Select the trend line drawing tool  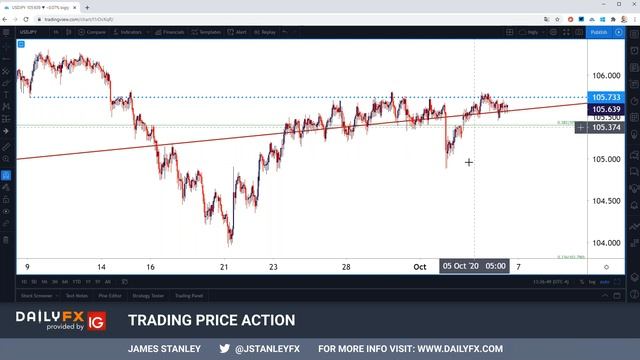pyautogui.click(x=6, y=60)
